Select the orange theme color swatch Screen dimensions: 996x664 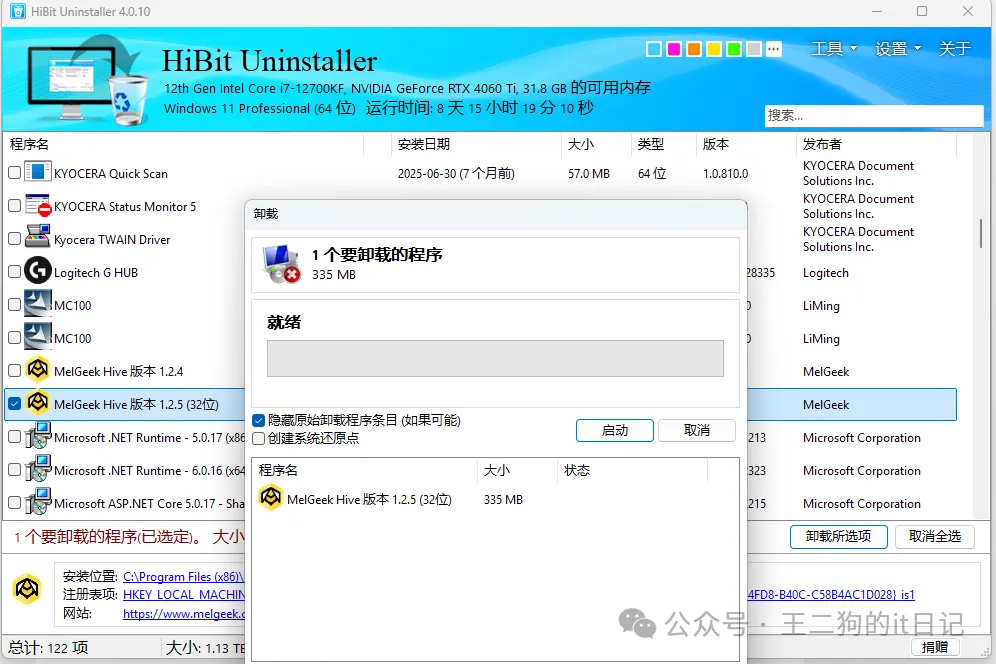[x=694, y=49]
